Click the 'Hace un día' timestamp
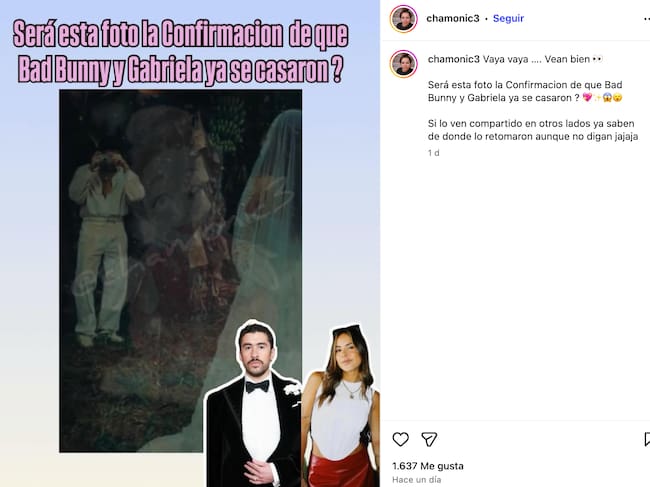The height and width of the screenshot is (487, 650). [x=417, y=480]
